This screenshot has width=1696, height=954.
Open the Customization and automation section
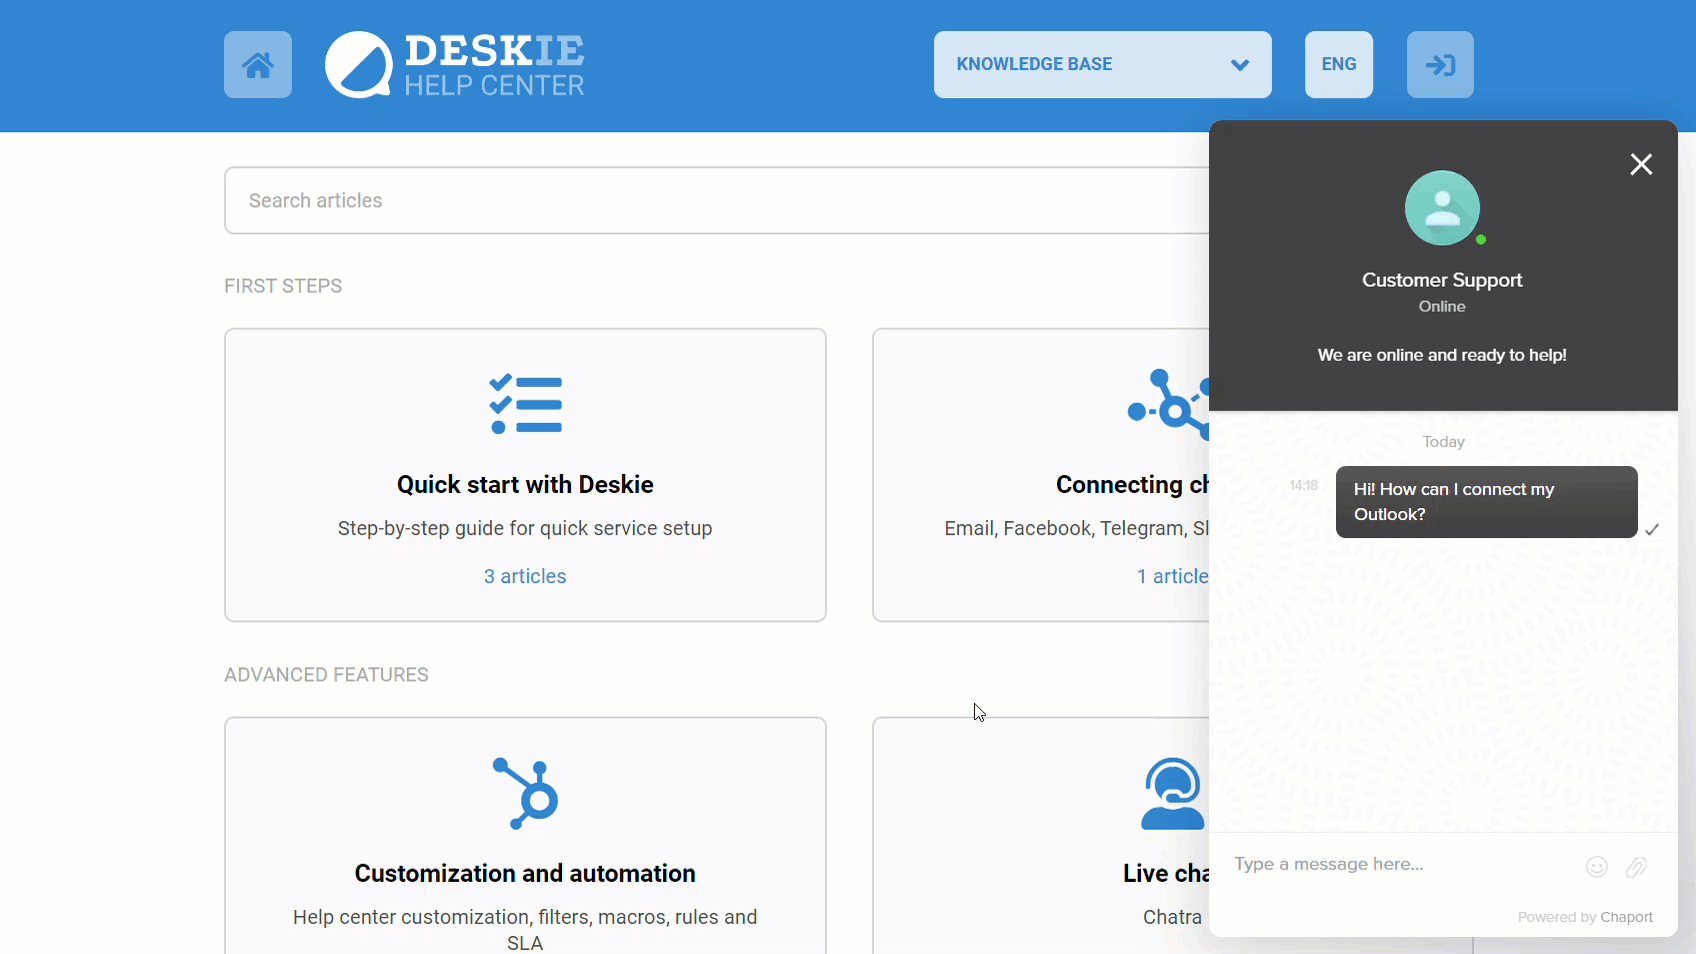click(x=525, y=873)
